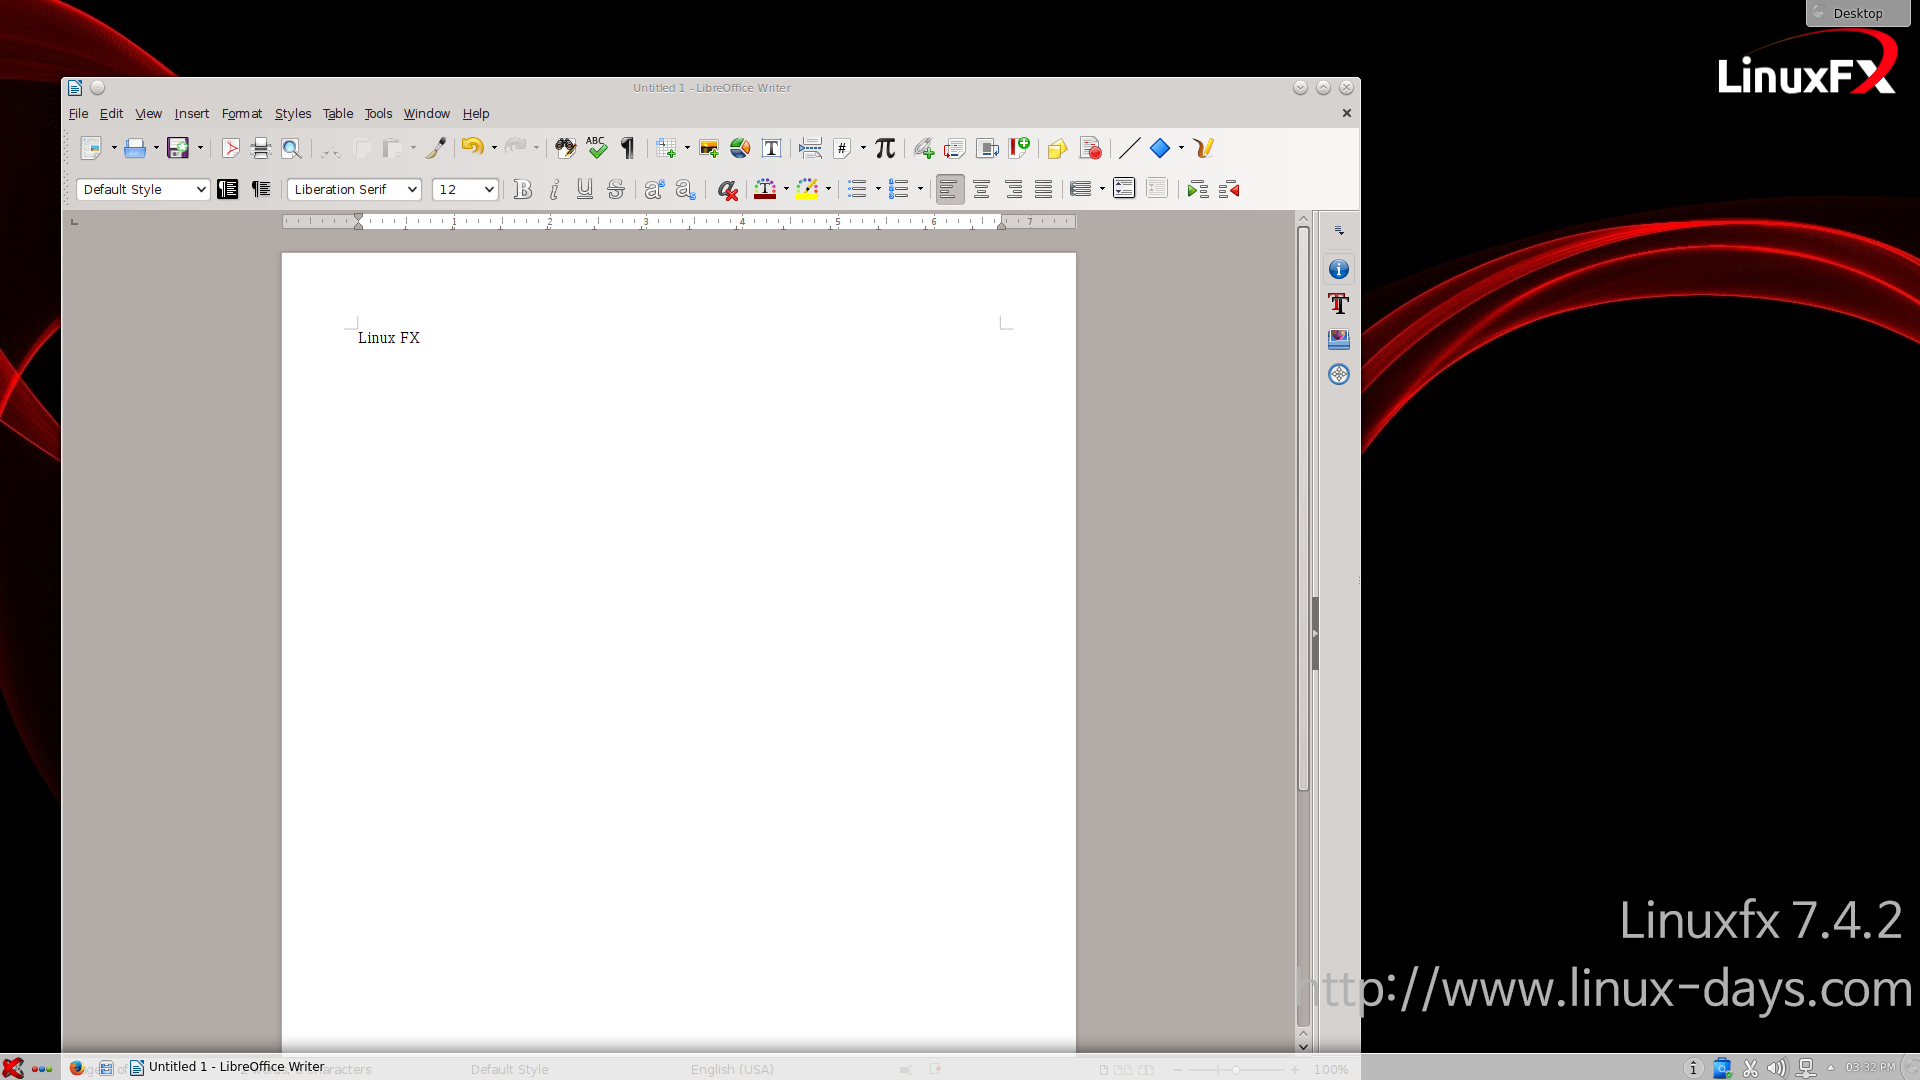Insert page break icon
The width and height of the screenshot is (1920, 1080).
pos(810,148)
